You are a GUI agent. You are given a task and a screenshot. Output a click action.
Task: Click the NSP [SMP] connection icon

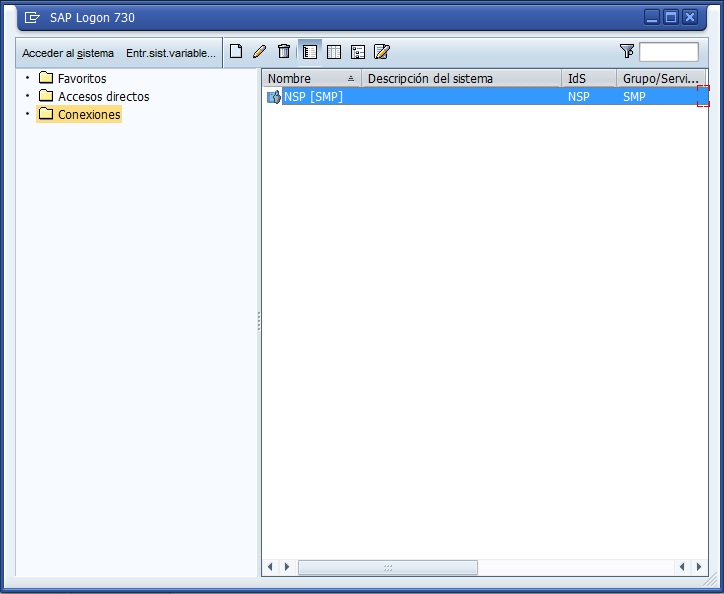pos(274,97)
